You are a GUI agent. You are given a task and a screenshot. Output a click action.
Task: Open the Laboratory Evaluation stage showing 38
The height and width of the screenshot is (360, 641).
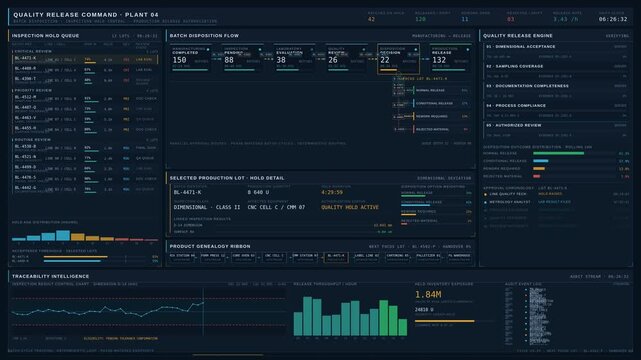pyautogui.click(x=295, y=58)
